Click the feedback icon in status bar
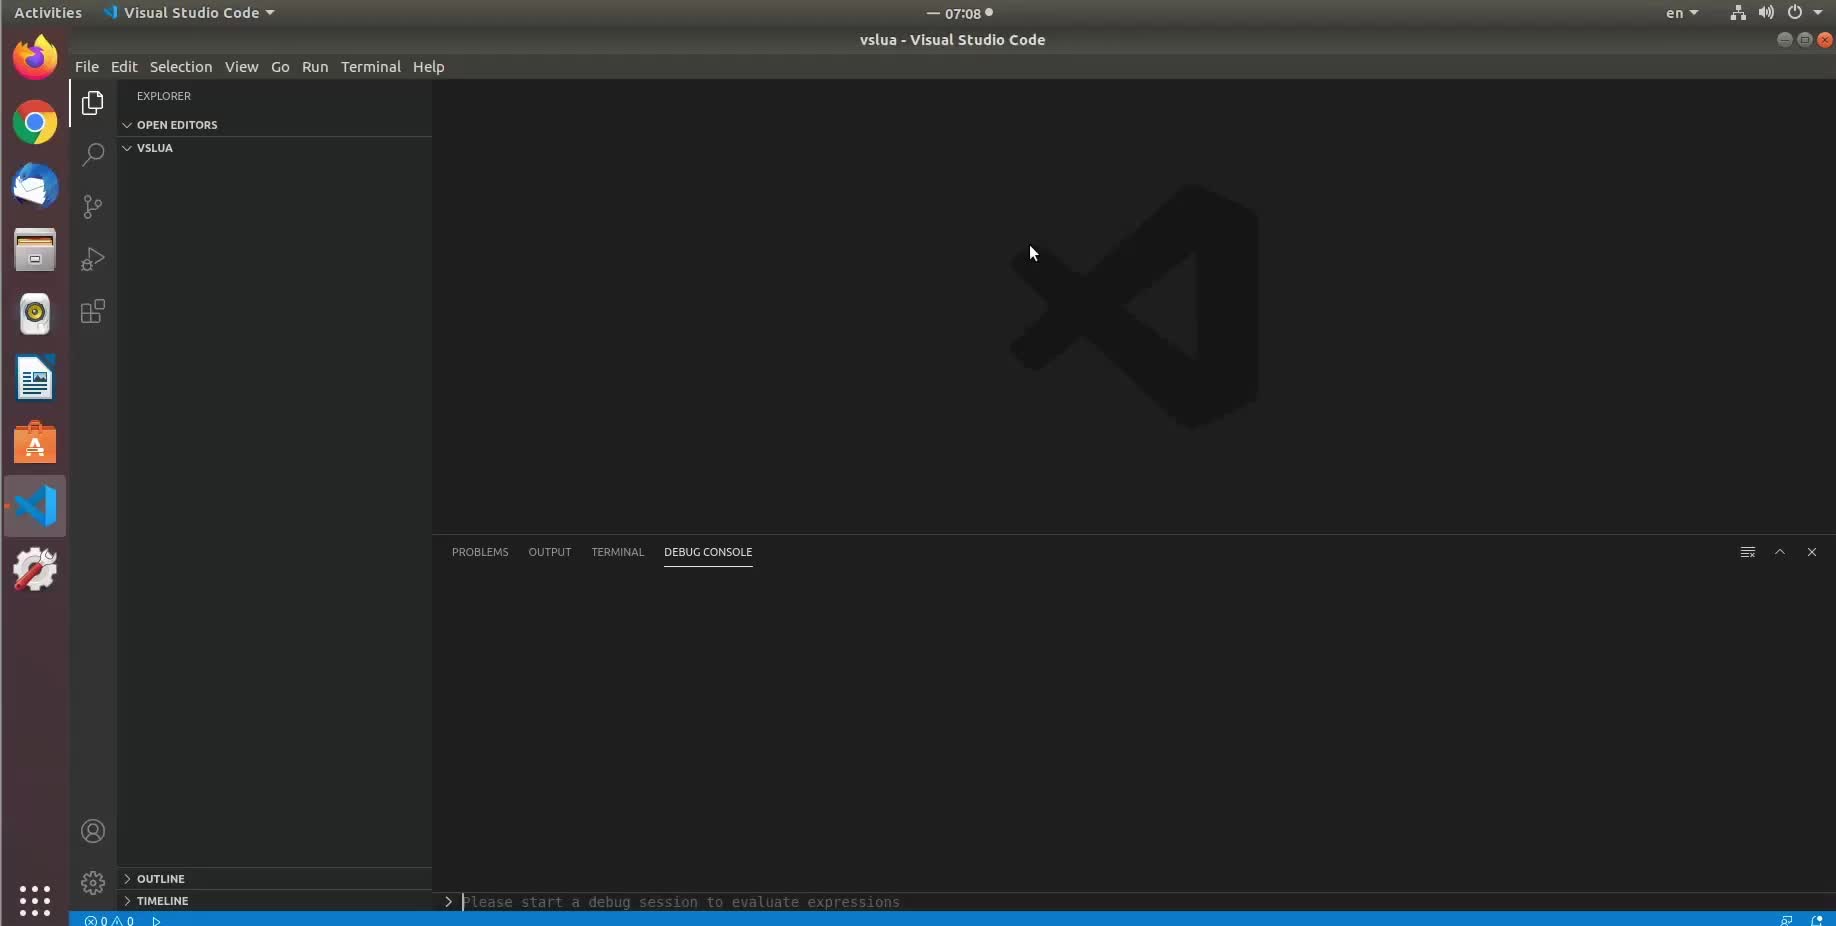The height and width of the screenshot is (926, 1836). (x=1786, y=920)
